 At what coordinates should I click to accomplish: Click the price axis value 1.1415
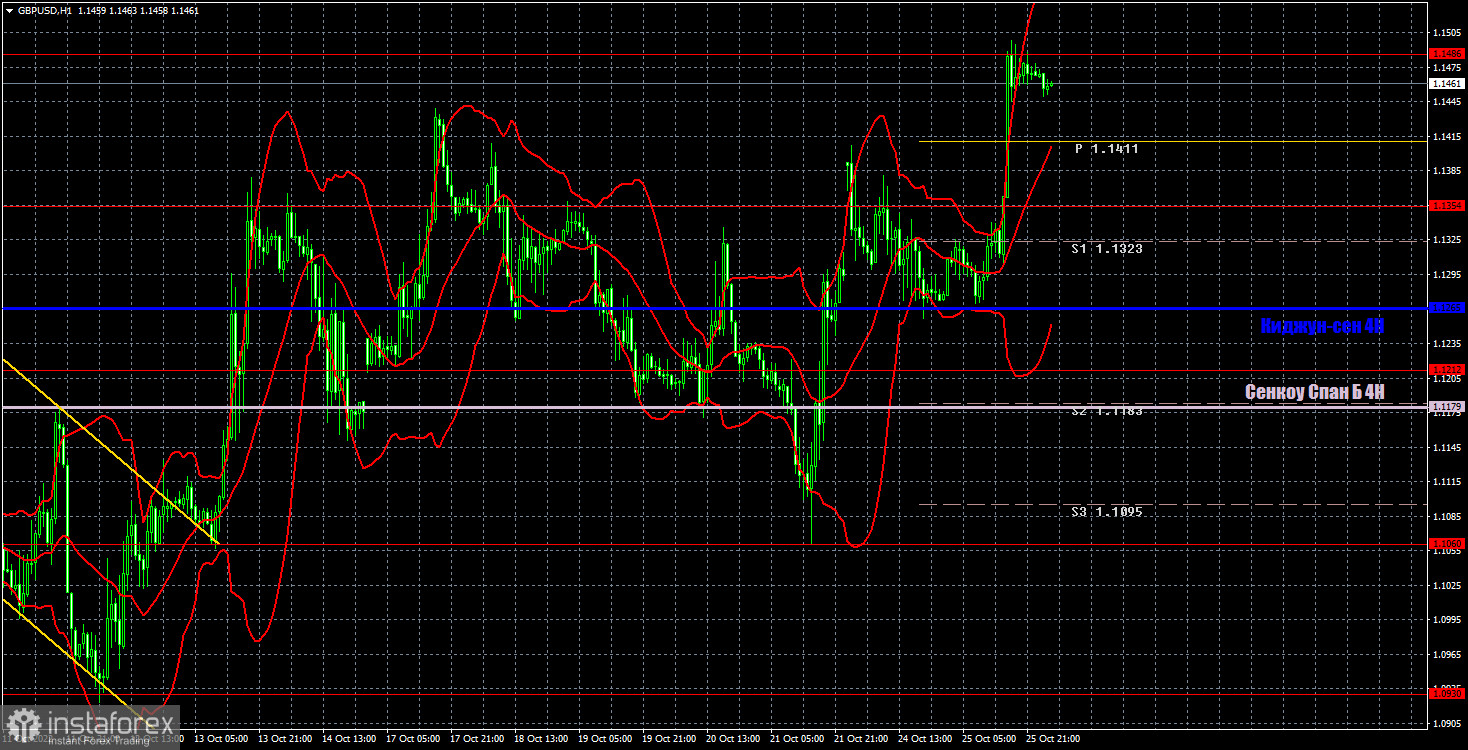pos(1447,136)
